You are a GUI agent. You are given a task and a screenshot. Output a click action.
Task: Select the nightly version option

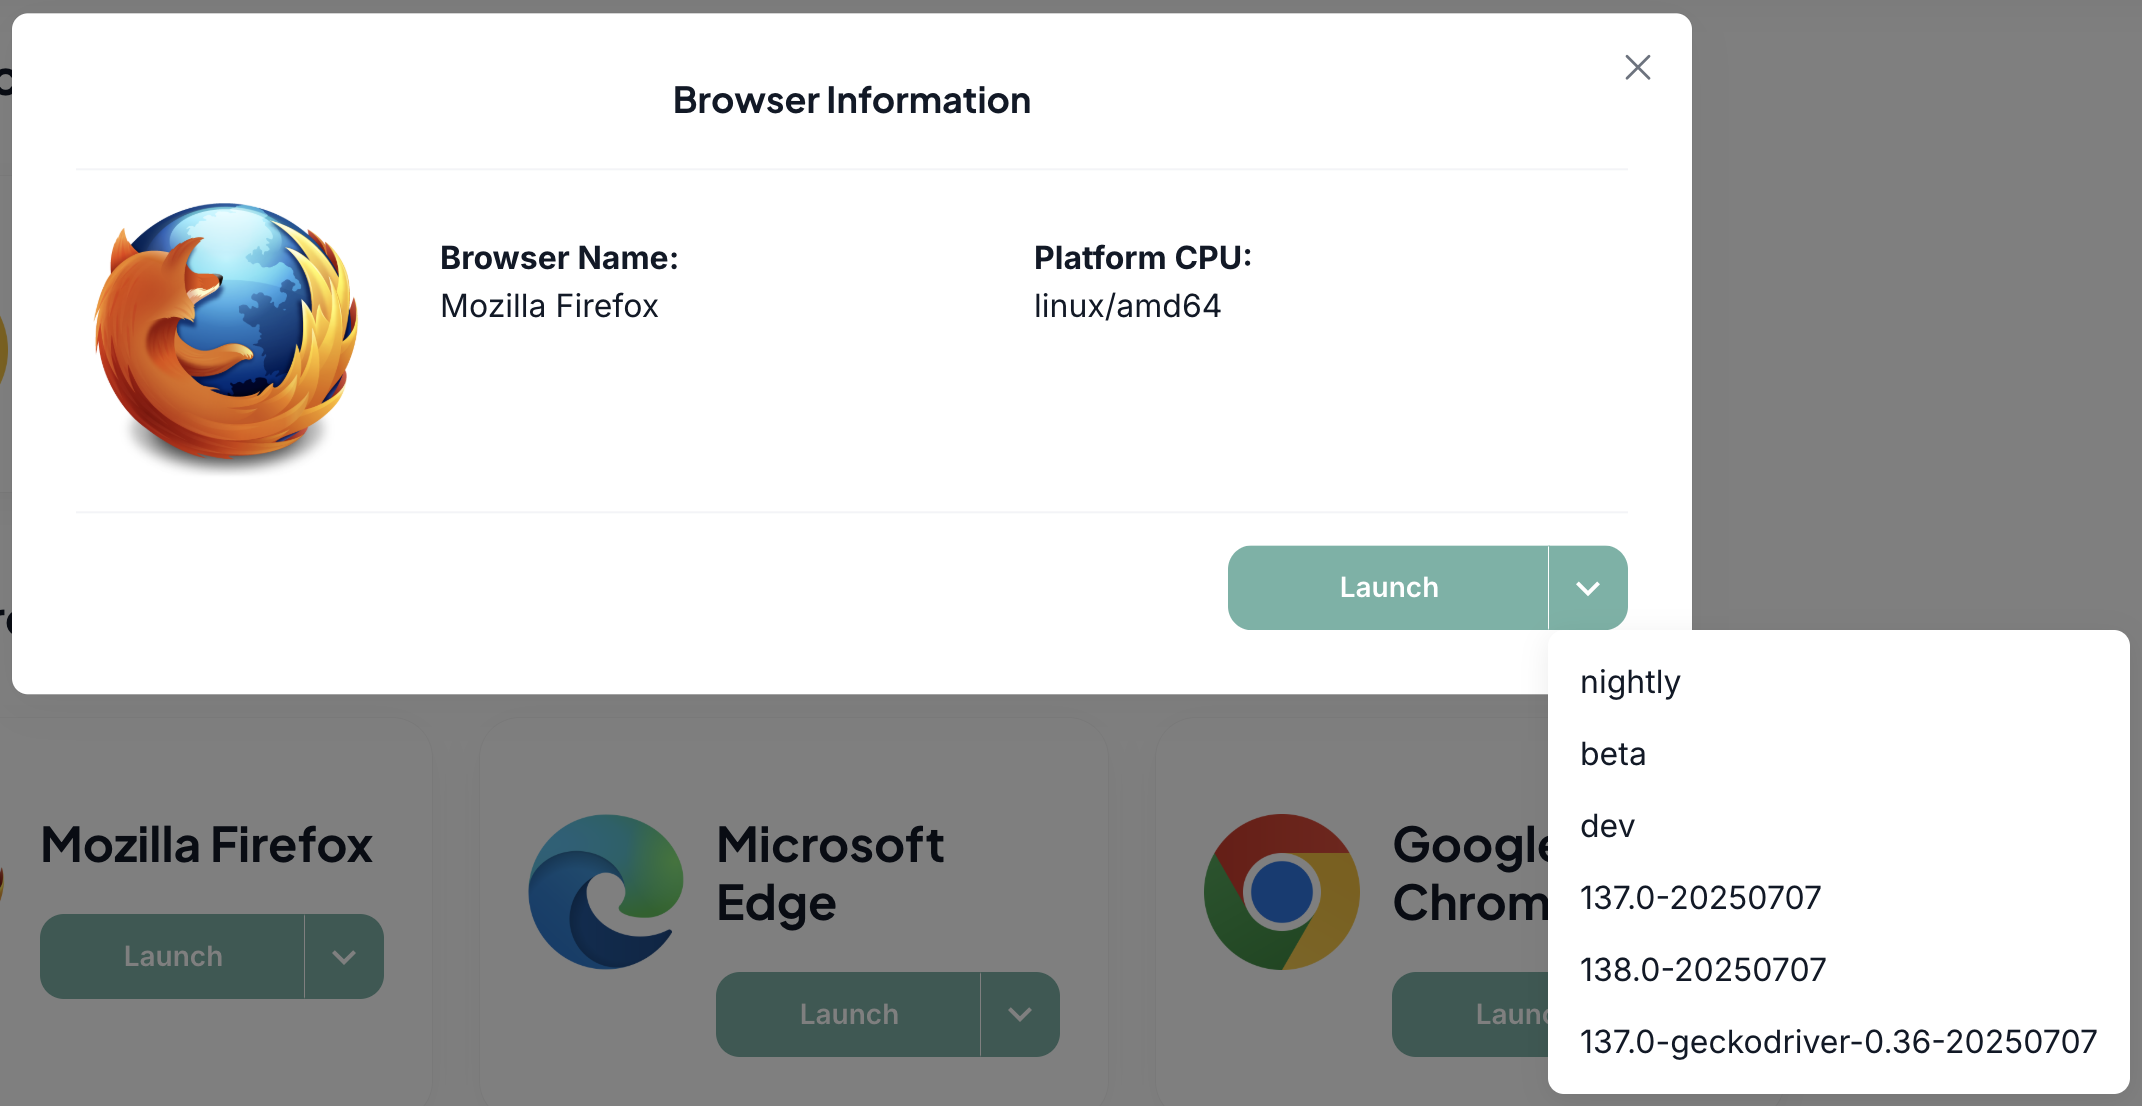click(1838, 682)
